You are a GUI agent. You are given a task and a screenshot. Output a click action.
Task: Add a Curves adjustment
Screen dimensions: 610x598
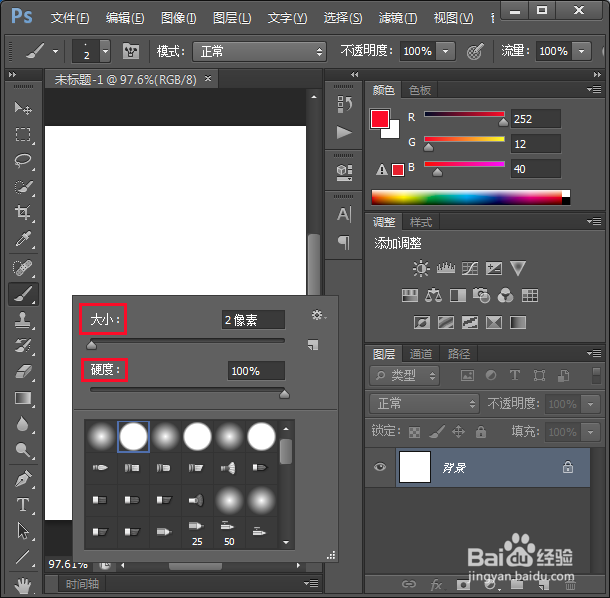click(470, 268)
